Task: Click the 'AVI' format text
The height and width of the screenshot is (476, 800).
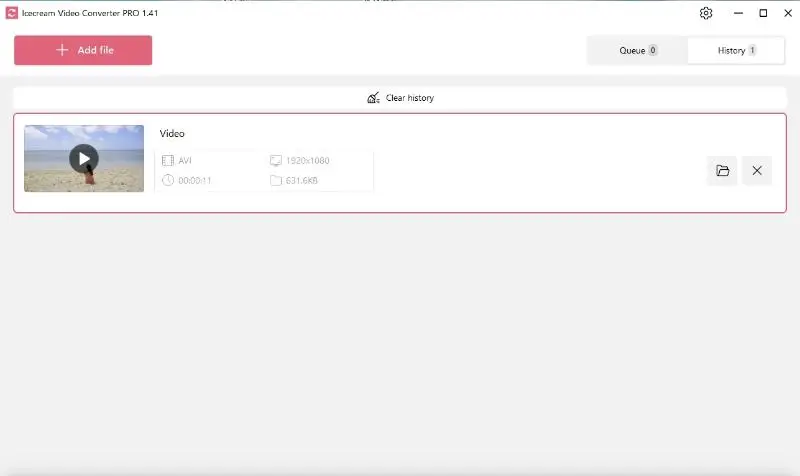Action: pyautogui.click(x=185, y=161)
